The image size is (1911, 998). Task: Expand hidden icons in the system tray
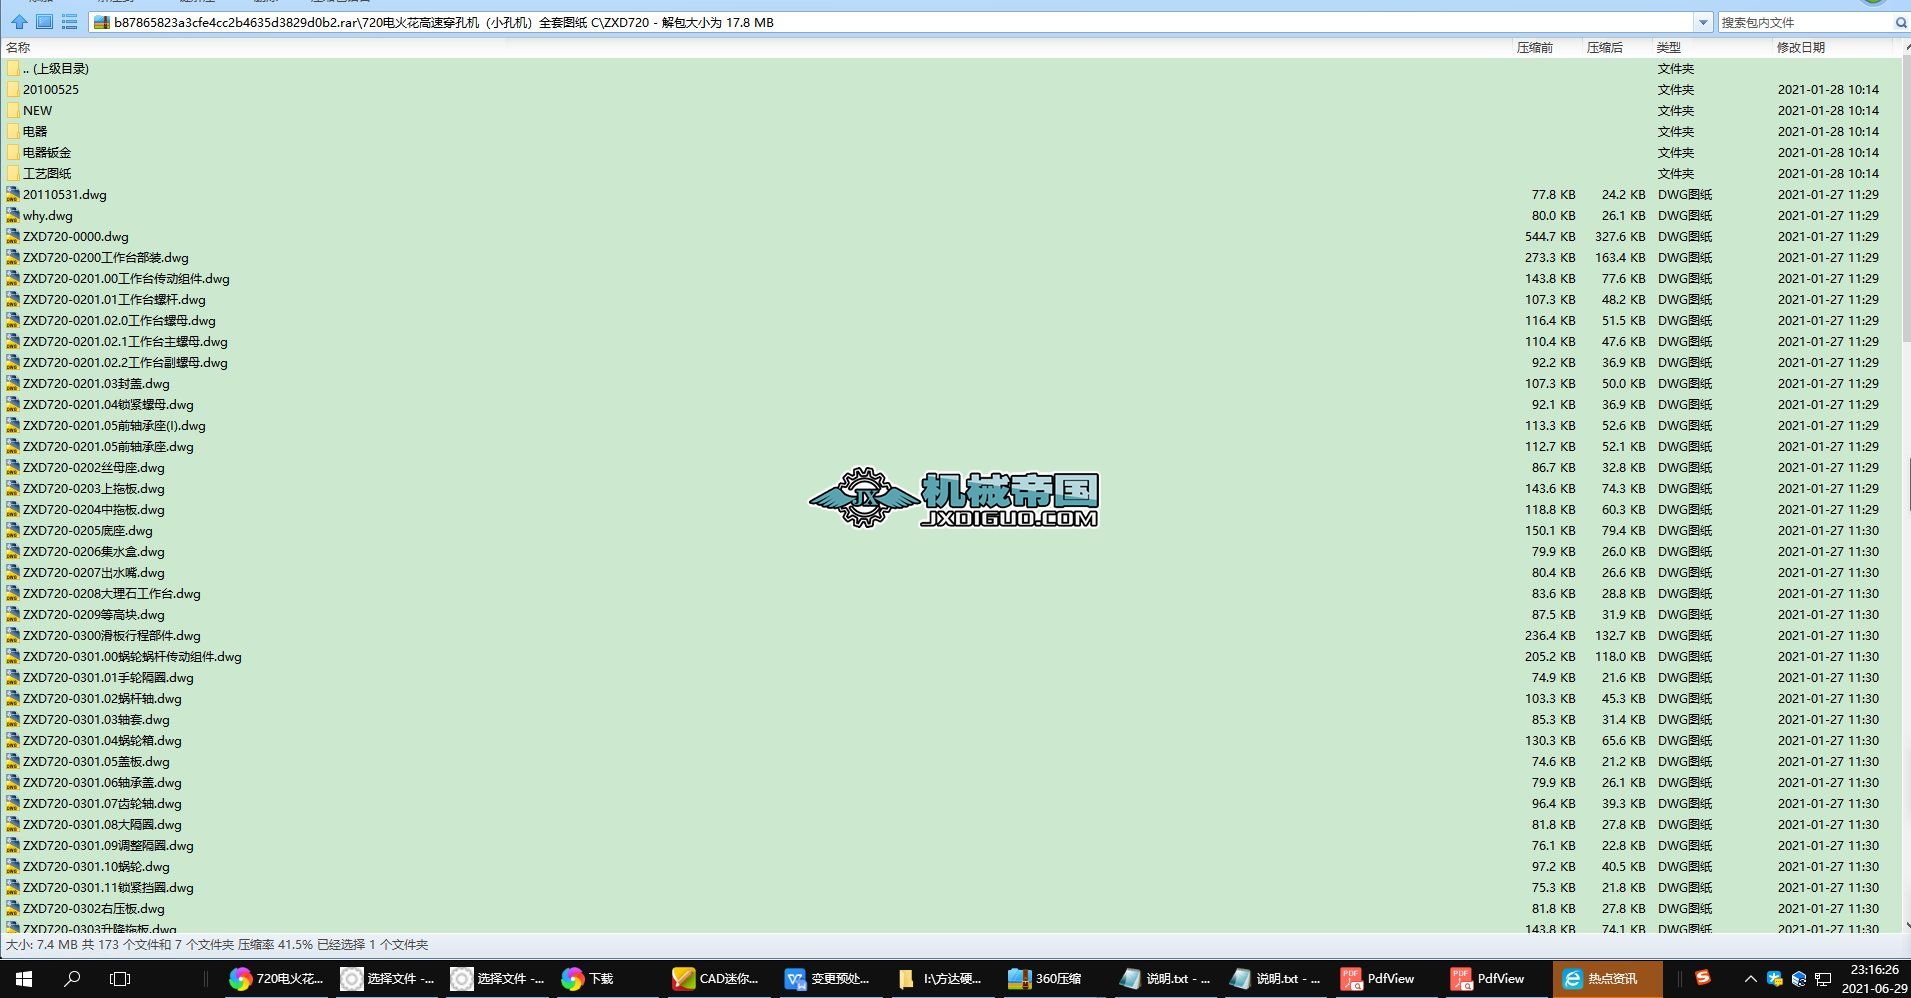(x=1750, y=978)
